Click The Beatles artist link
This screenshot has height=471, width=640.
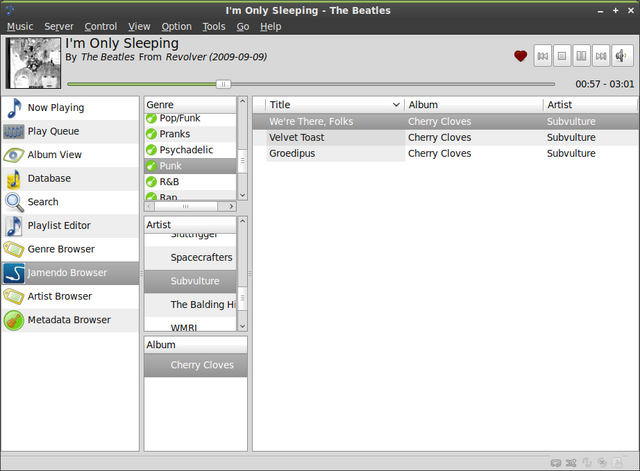[108, 57]
